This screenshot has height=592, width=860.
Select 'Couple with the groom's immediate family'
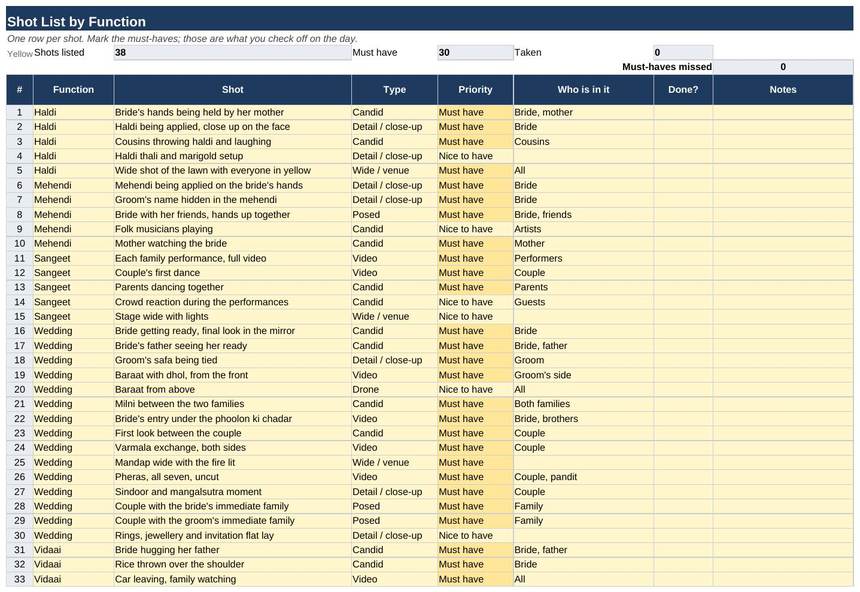(x=233, y=521)
